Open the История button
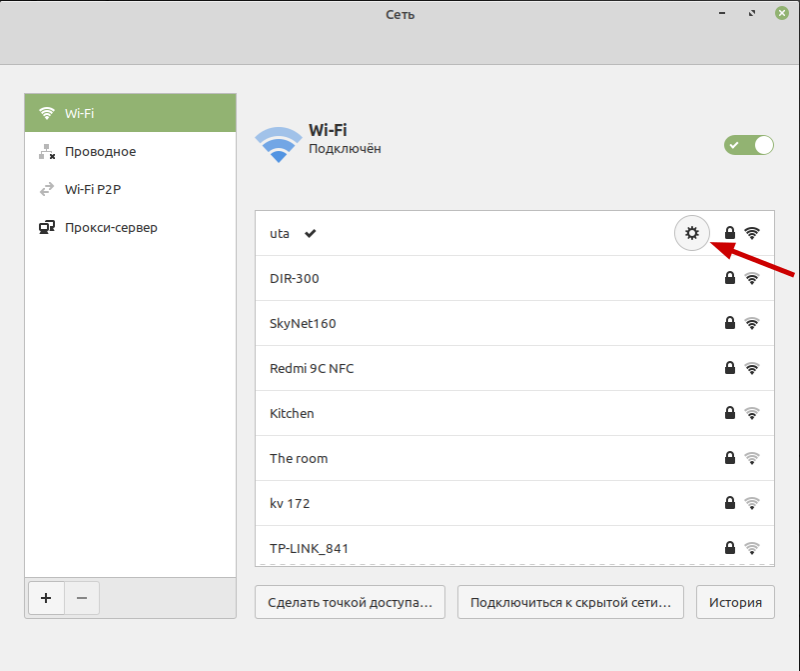 click(x=735, y=603)
